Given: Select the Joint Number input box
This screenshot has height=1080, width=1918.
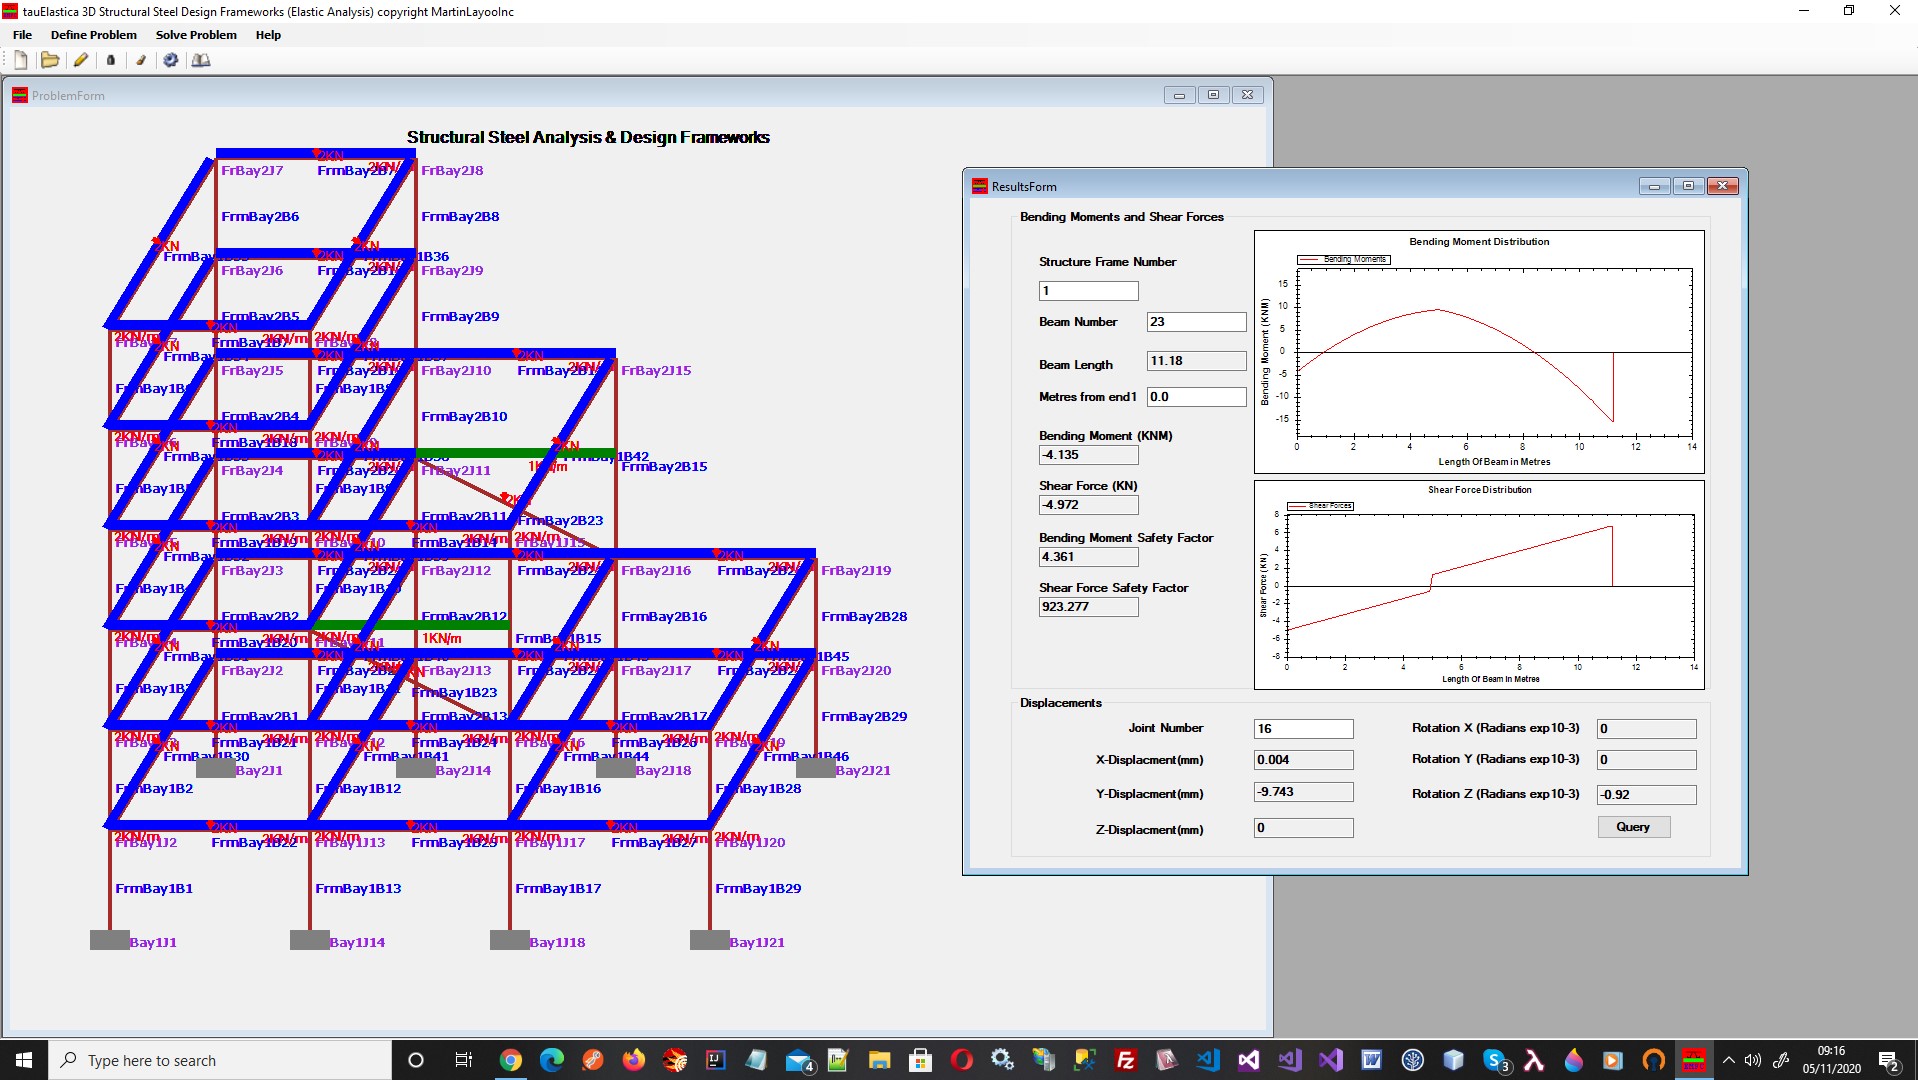Looking at the screenshot, I should (1303, 729).
